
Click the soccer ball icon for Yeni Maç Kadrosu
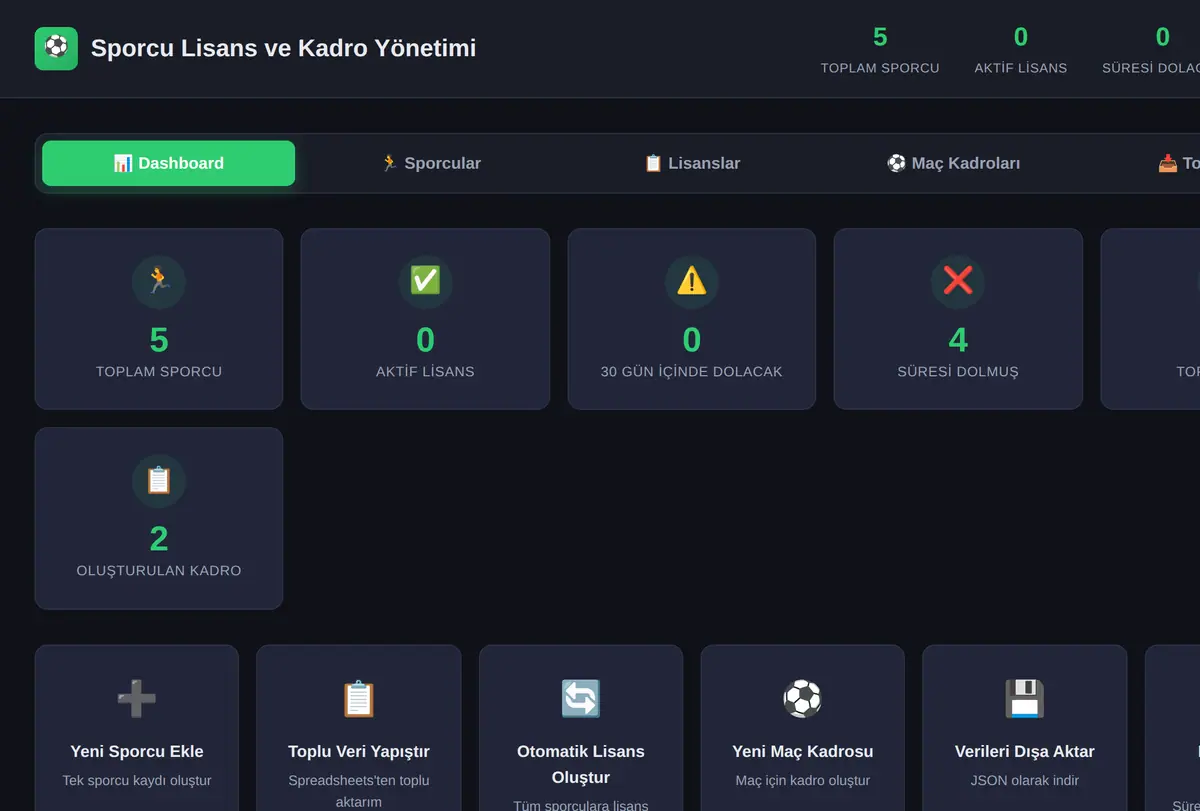tap(803, 699)
